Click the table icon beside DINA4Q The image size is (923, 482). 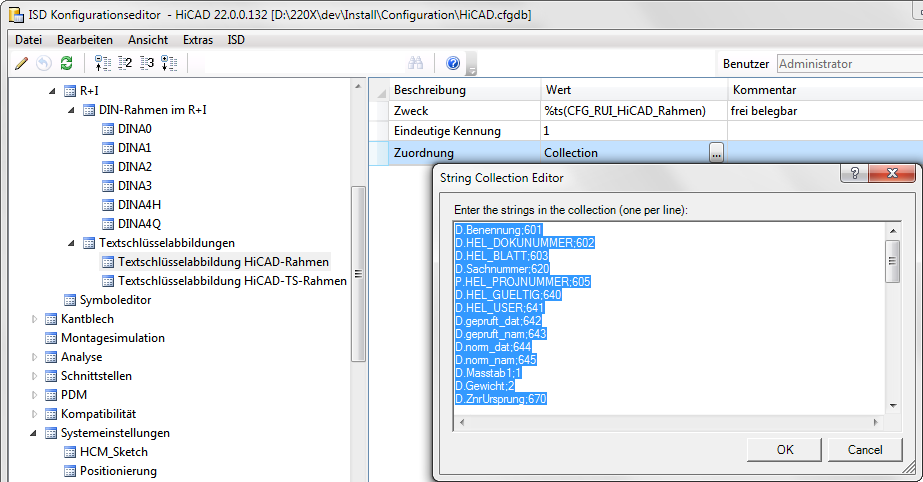pos(108,224)
